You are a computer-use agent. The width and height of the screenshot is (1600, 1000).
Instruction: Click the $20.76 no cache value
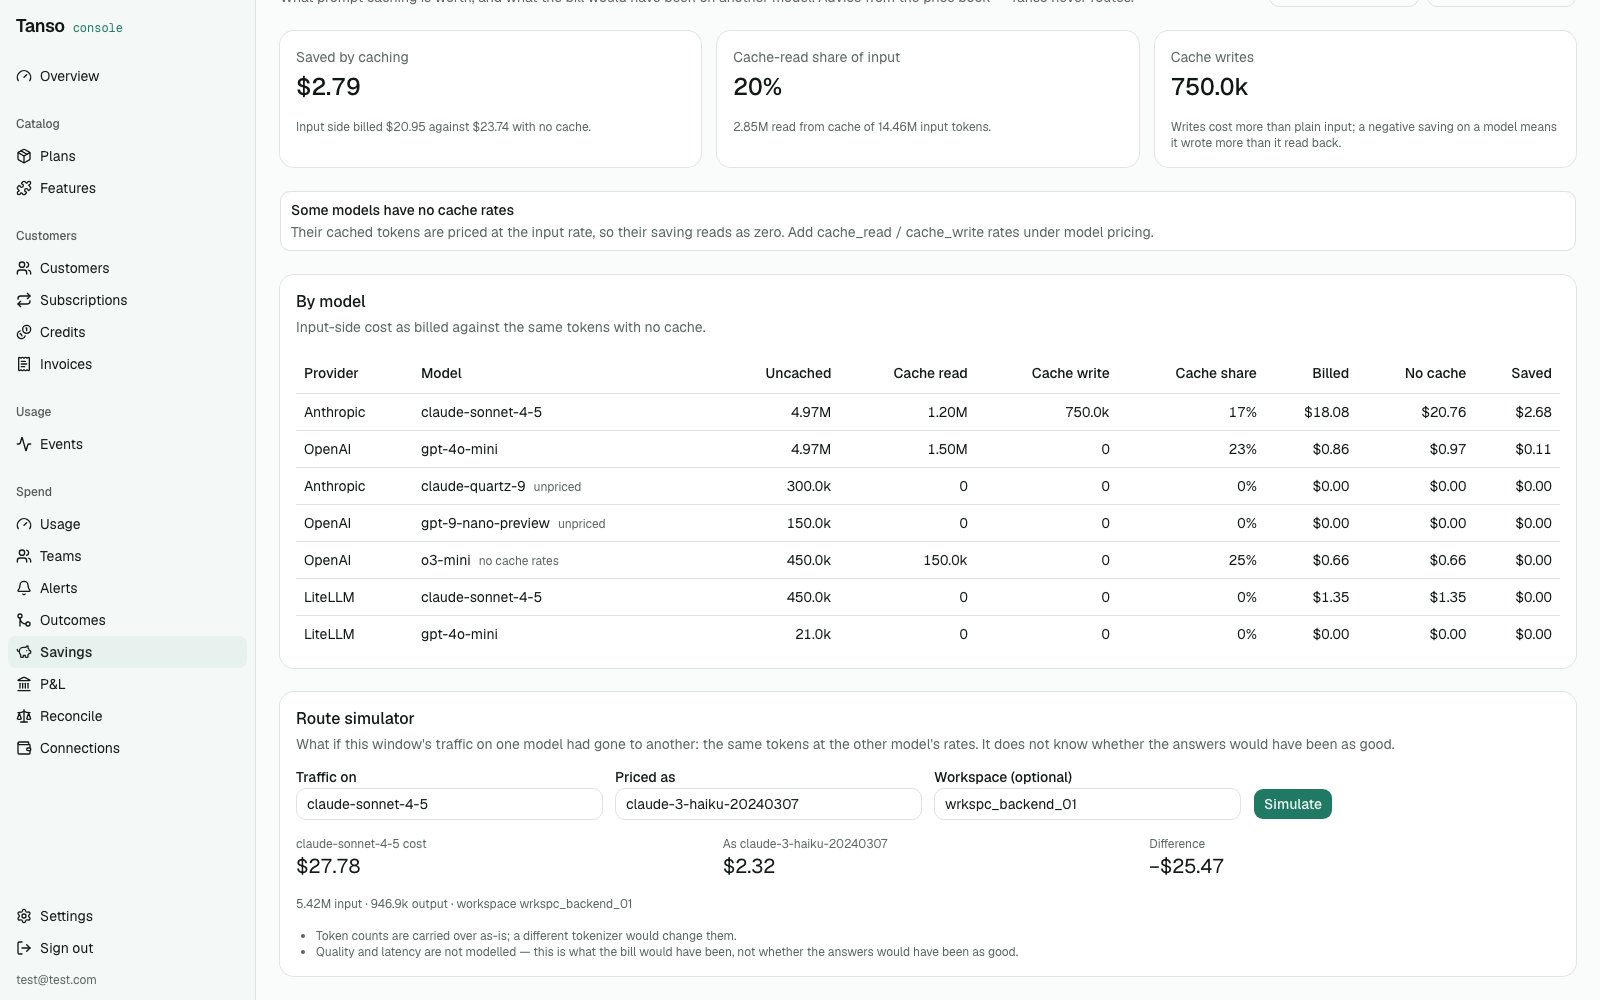pos(1443,412)
